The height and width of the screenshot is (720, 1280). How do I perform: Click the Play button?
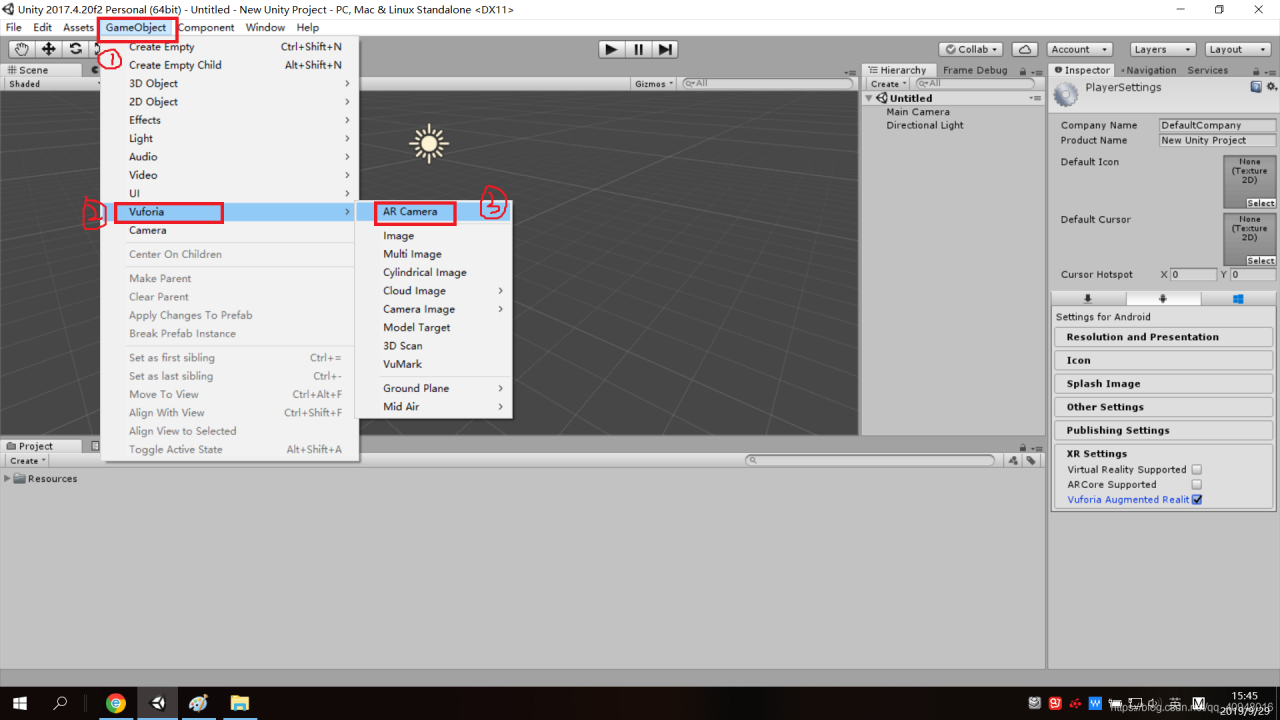pos(611,49)
